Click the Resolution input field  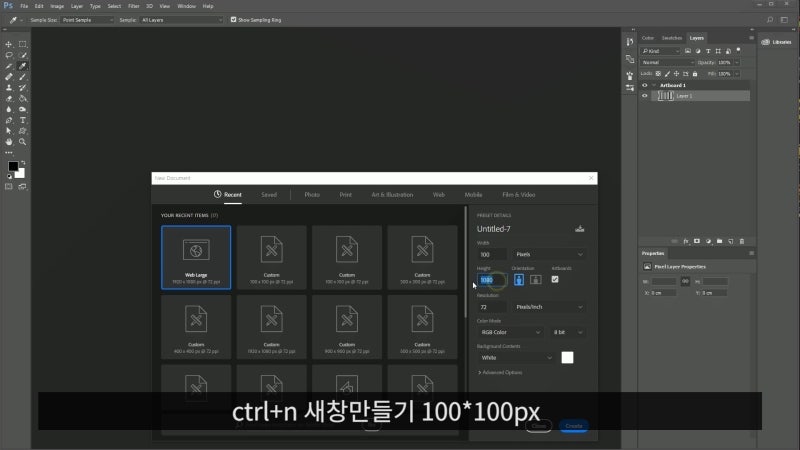point(492,307)
